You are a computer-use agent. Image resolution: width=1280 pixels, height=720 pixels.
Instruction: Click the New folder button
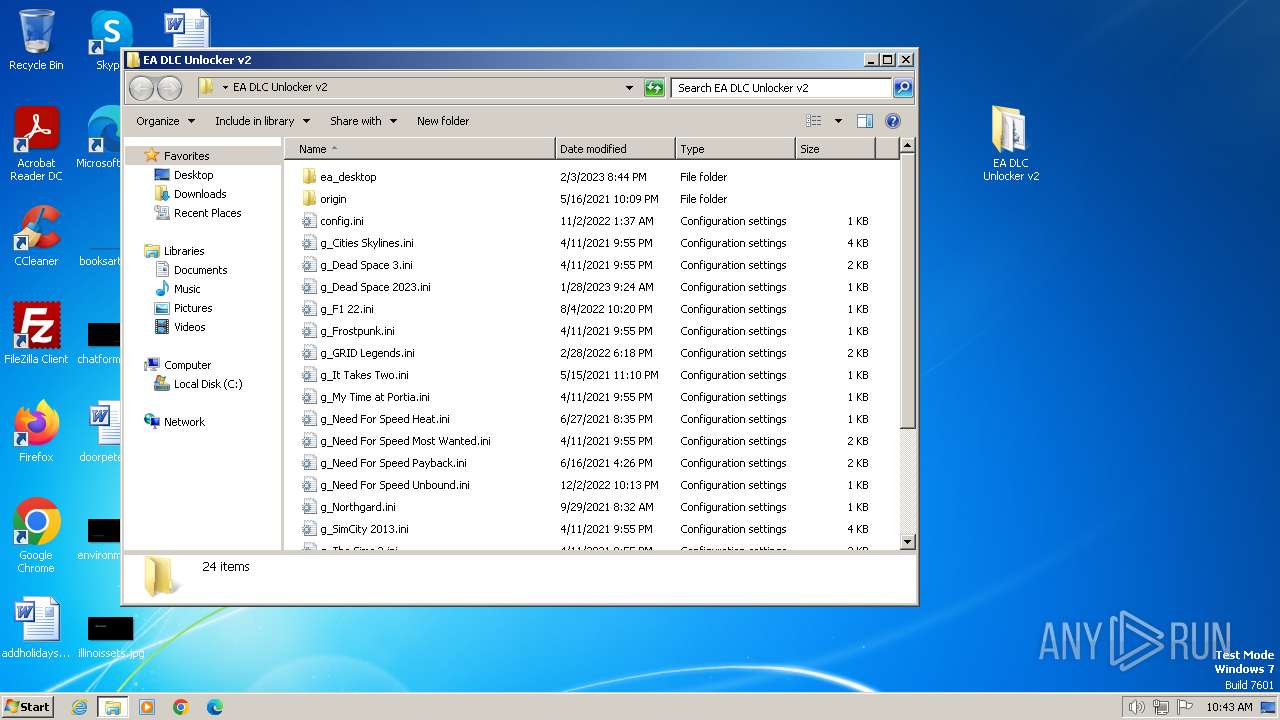[x=443, y=121]
